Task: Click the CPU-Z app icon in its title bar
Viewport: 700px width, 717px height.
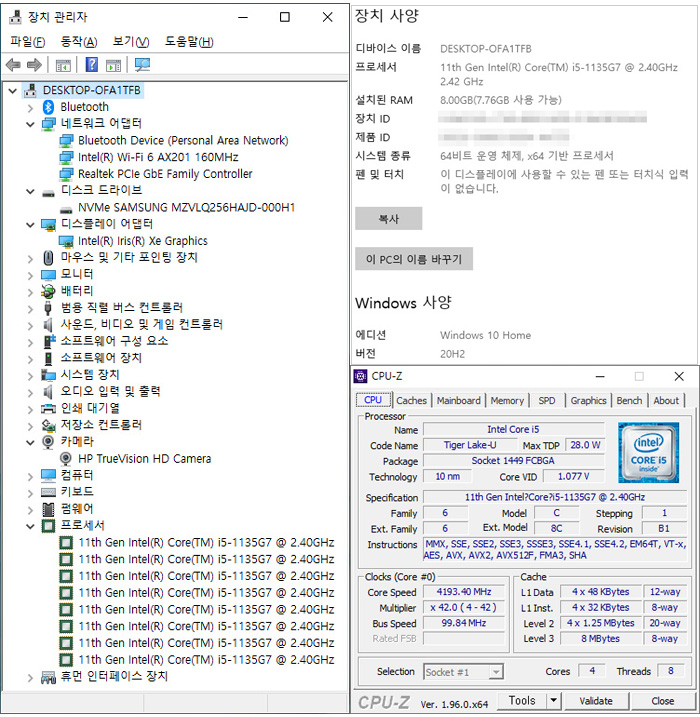Action: tap(361, 376)
